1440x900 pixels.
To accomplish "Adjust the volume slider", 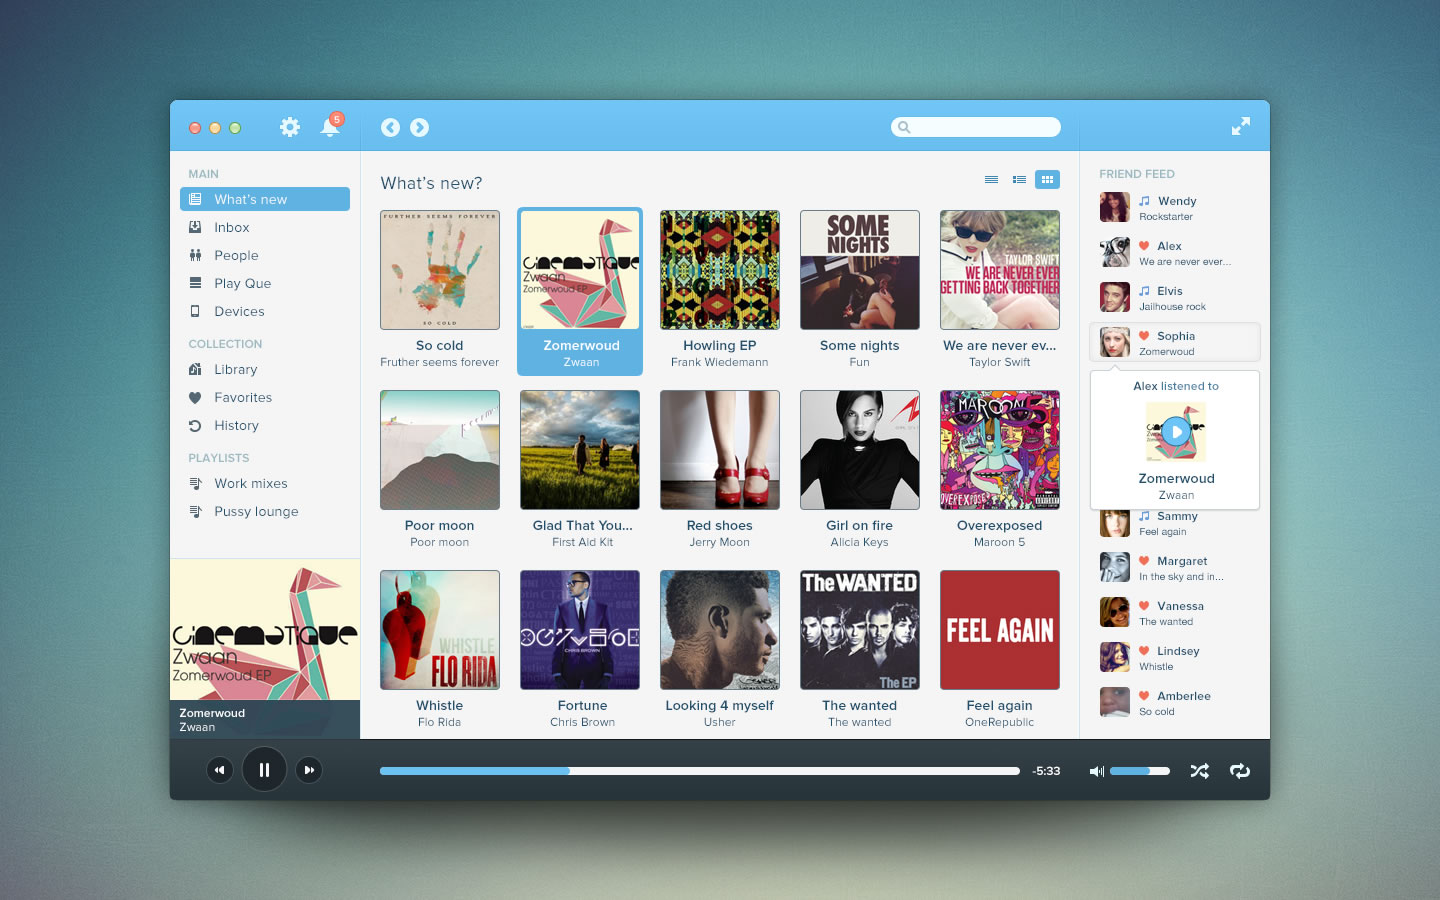I will pyautogui.click(x=1139, y=771).
